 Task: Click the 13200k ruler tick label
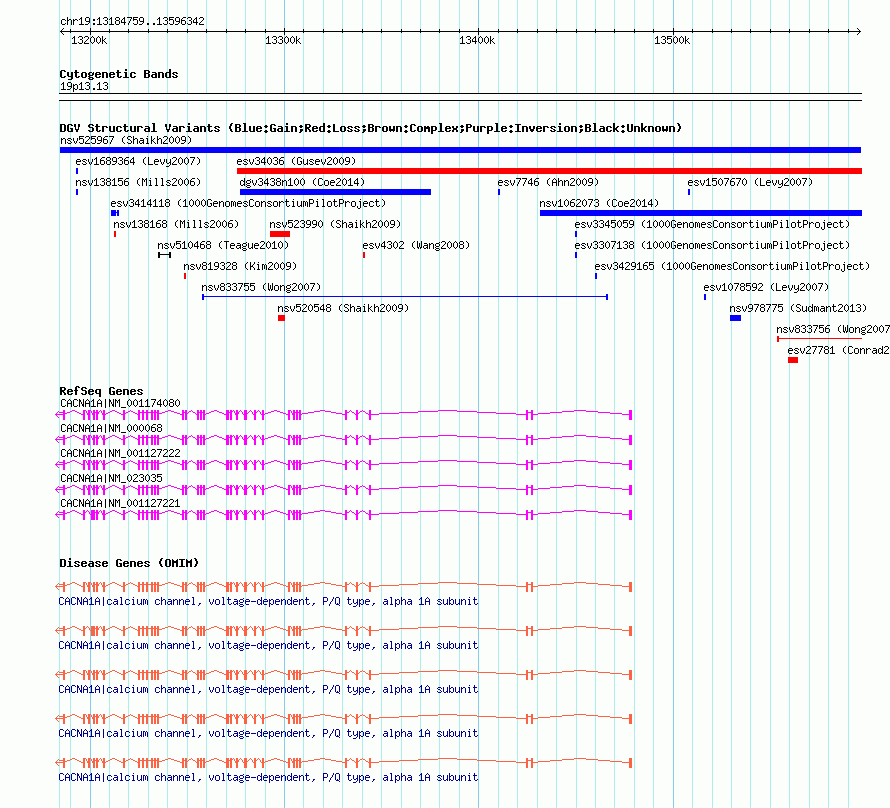coord(89,40)
